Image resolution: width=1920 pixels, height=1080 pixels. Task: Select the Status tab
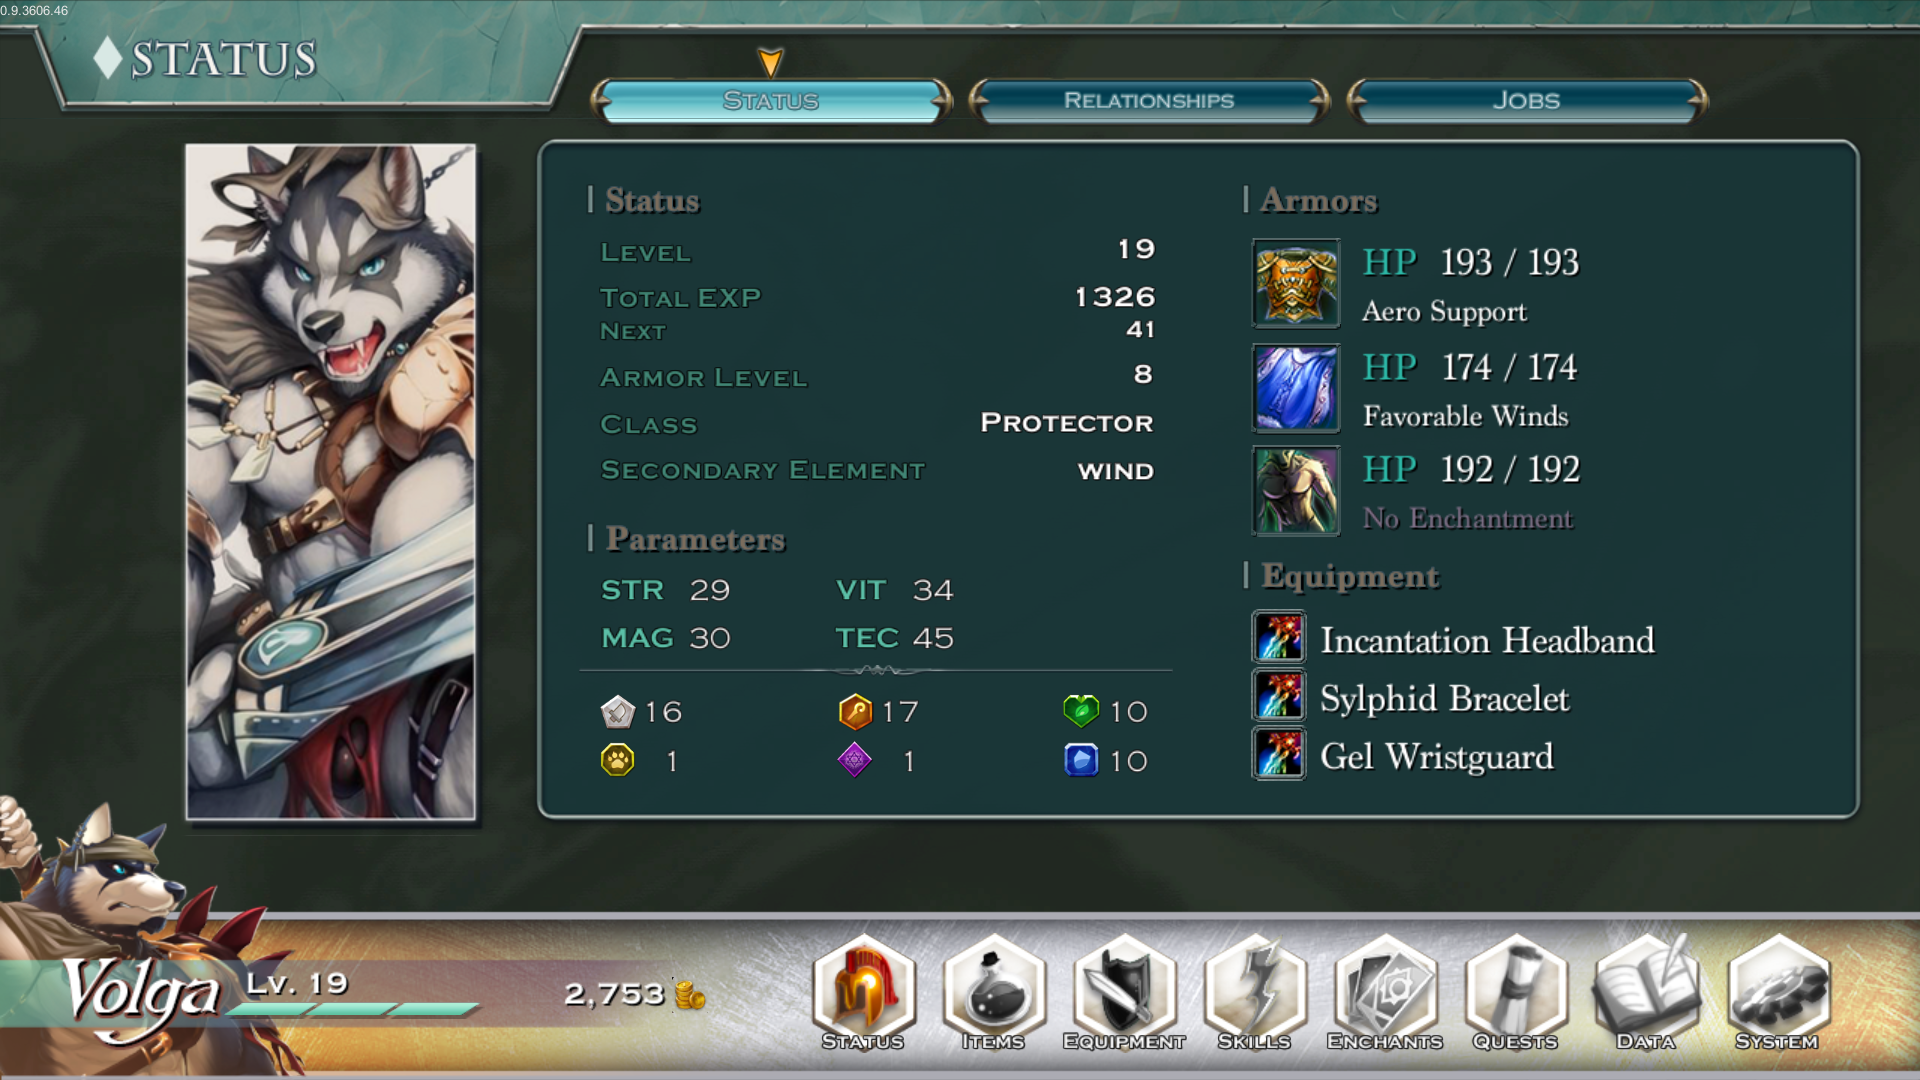pos(771,100)
